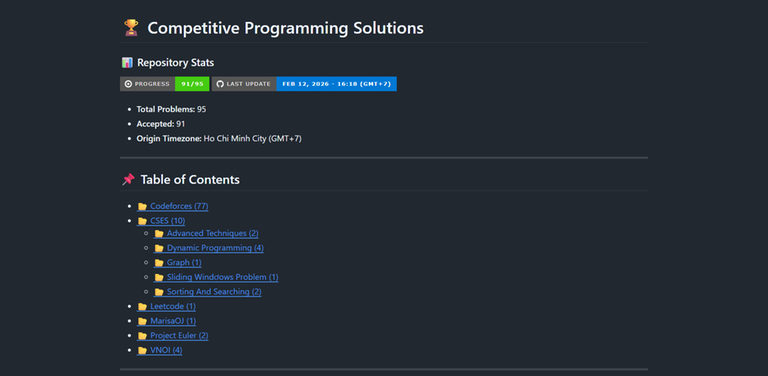Click the bar chart icon beside Repository Stats
The height and width of the screenshot is (376, 768).
point(127,63)
